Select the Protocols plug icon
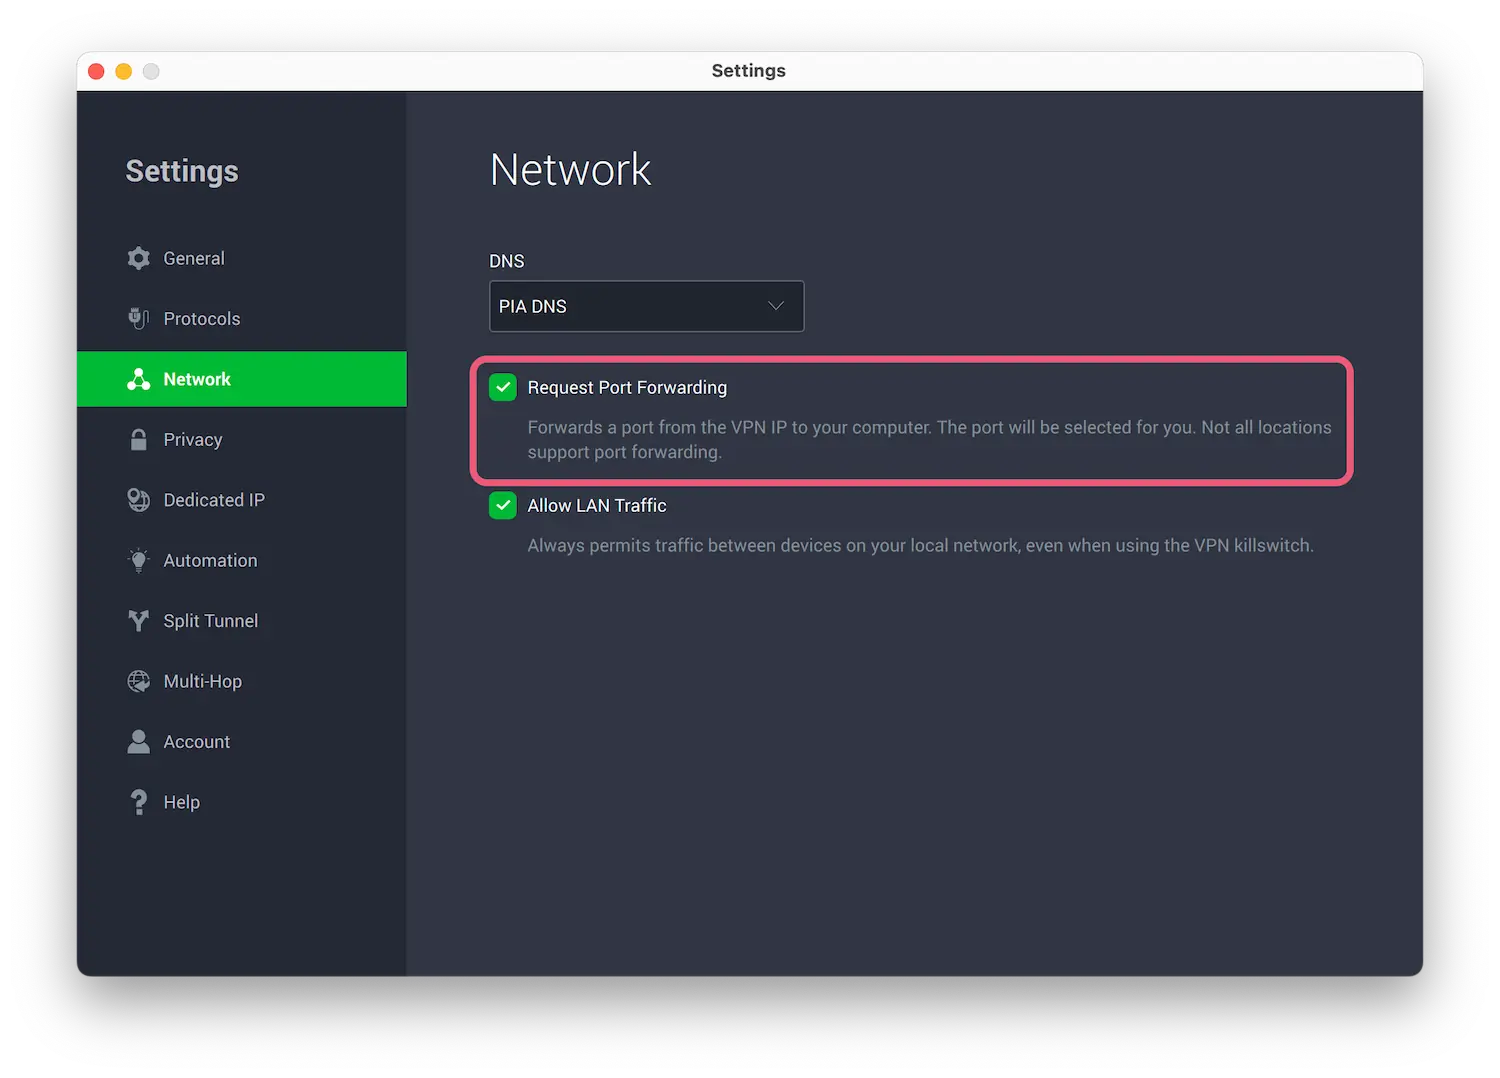This screenshot has width=1500, height=1078. coord(139,318)
